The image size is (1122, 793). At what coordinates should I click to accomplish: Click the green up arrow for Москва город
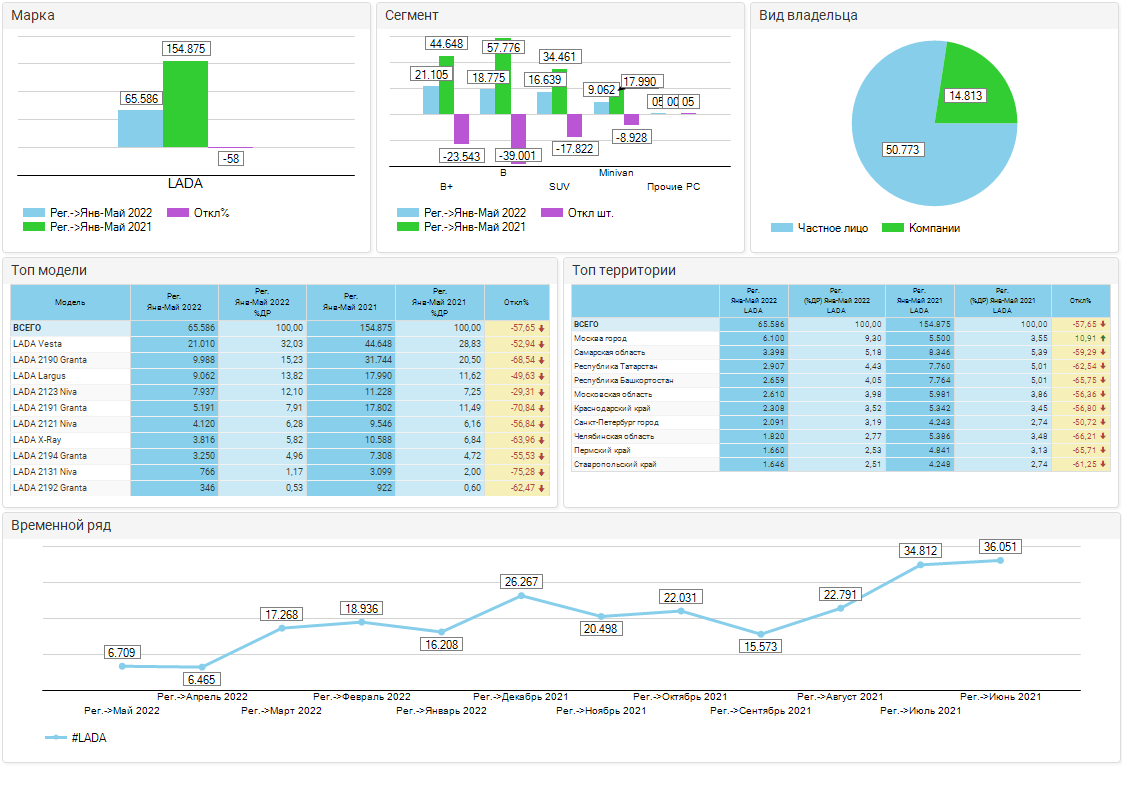pos(1103,339)
